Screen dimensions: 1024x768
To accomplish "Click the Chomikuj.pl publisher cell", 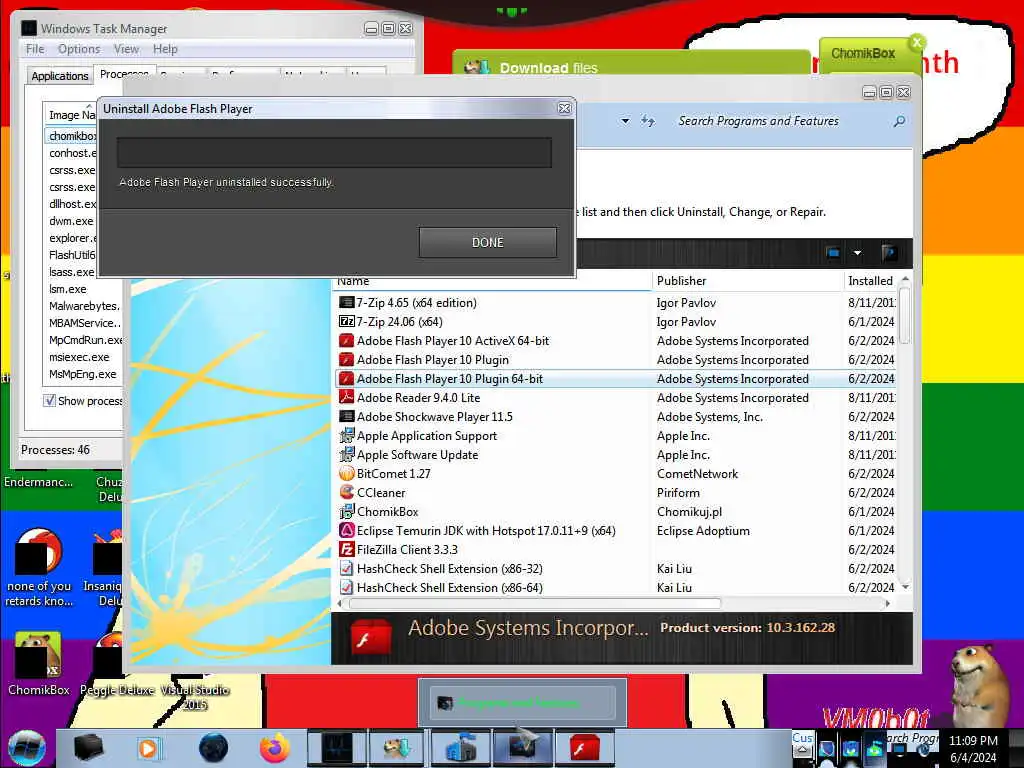I will 689,511.
